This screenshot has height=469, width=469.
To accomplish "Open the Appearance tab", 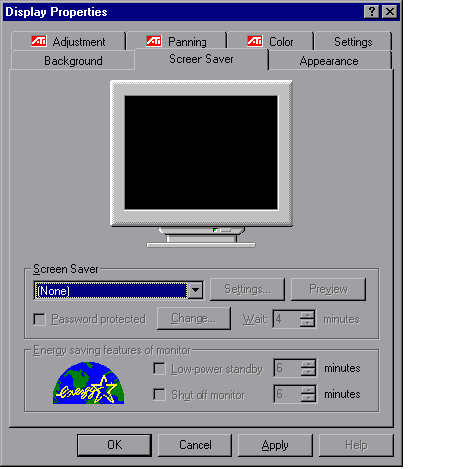I will click(329, 61).
